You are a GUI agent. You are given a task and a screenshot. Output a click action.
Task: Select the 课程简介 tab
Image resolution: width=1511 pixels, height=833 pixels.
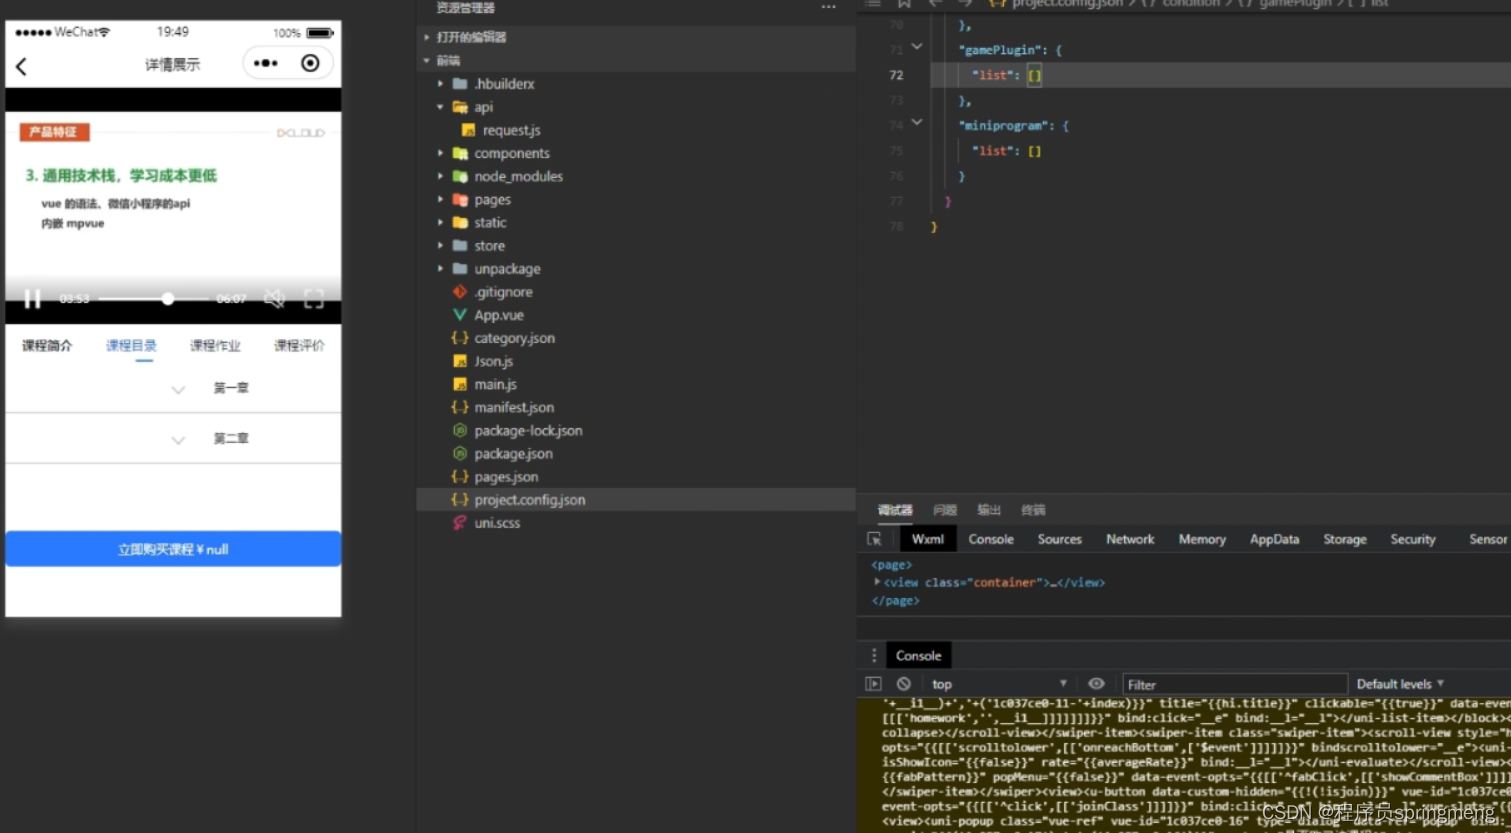[47, 345]
